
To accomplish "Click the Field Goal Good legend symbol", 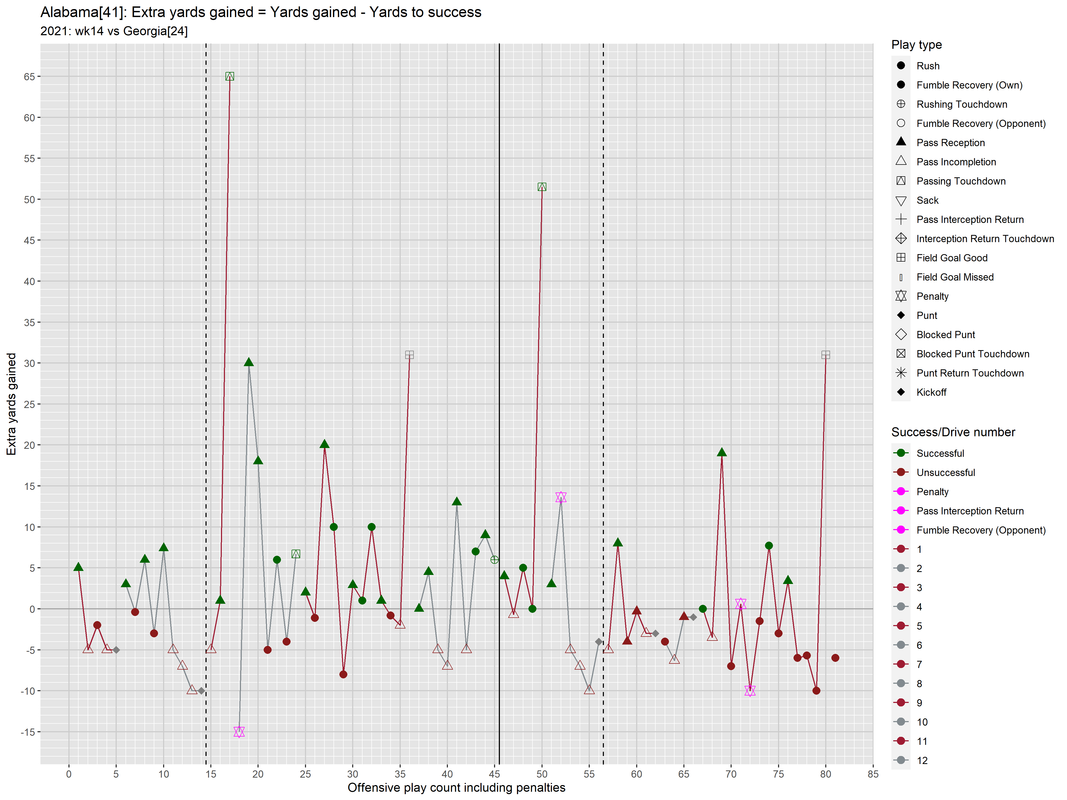I will tap(901, 257).
